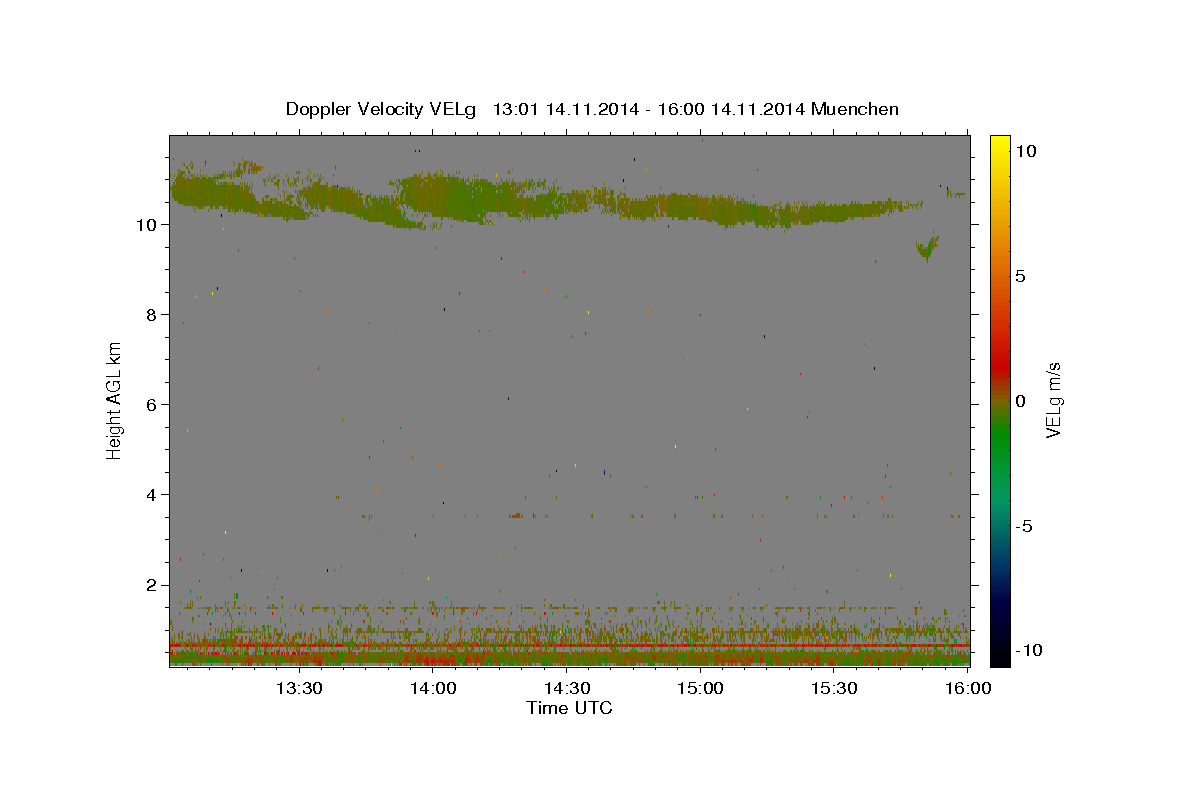Click the small isolated cloud near 15:50
Image resolution: width=1200 pixels, height=800 pixels.
[x=928, y=247]
